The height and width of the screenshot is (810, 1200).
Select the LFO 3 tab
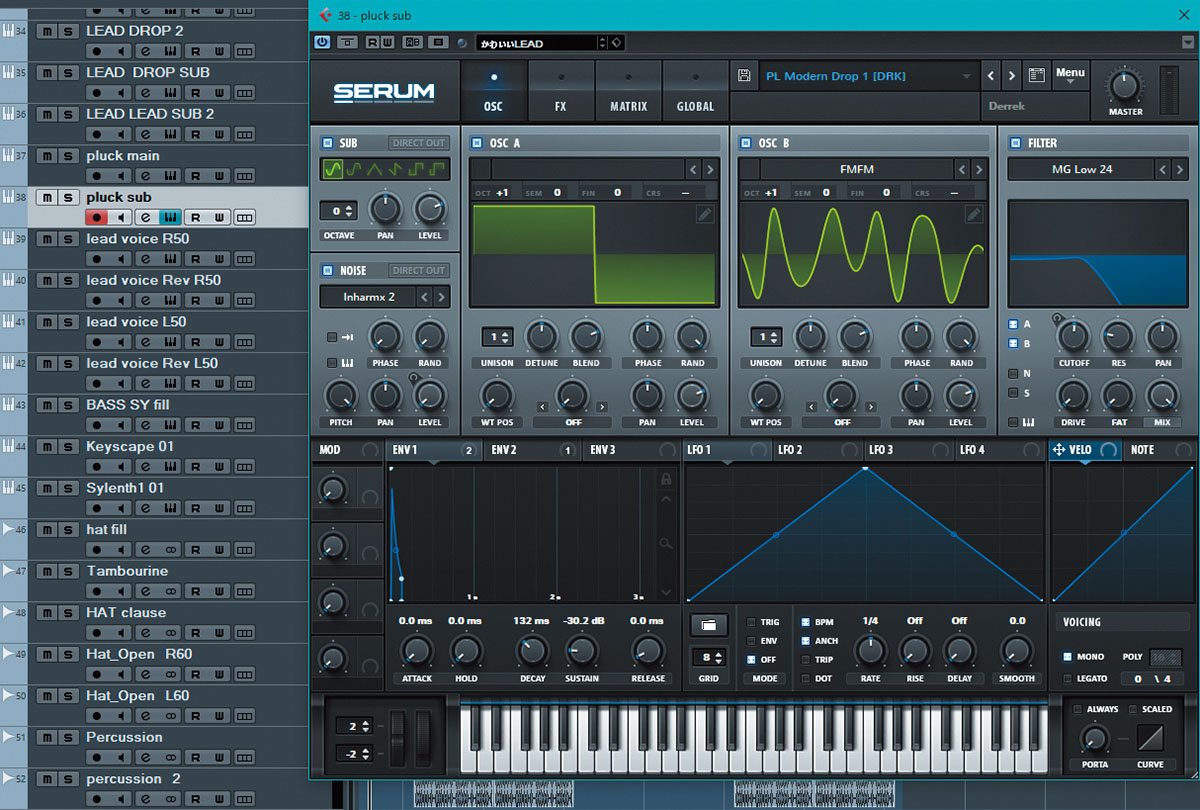pyautogui.click(x=907, y=450)
